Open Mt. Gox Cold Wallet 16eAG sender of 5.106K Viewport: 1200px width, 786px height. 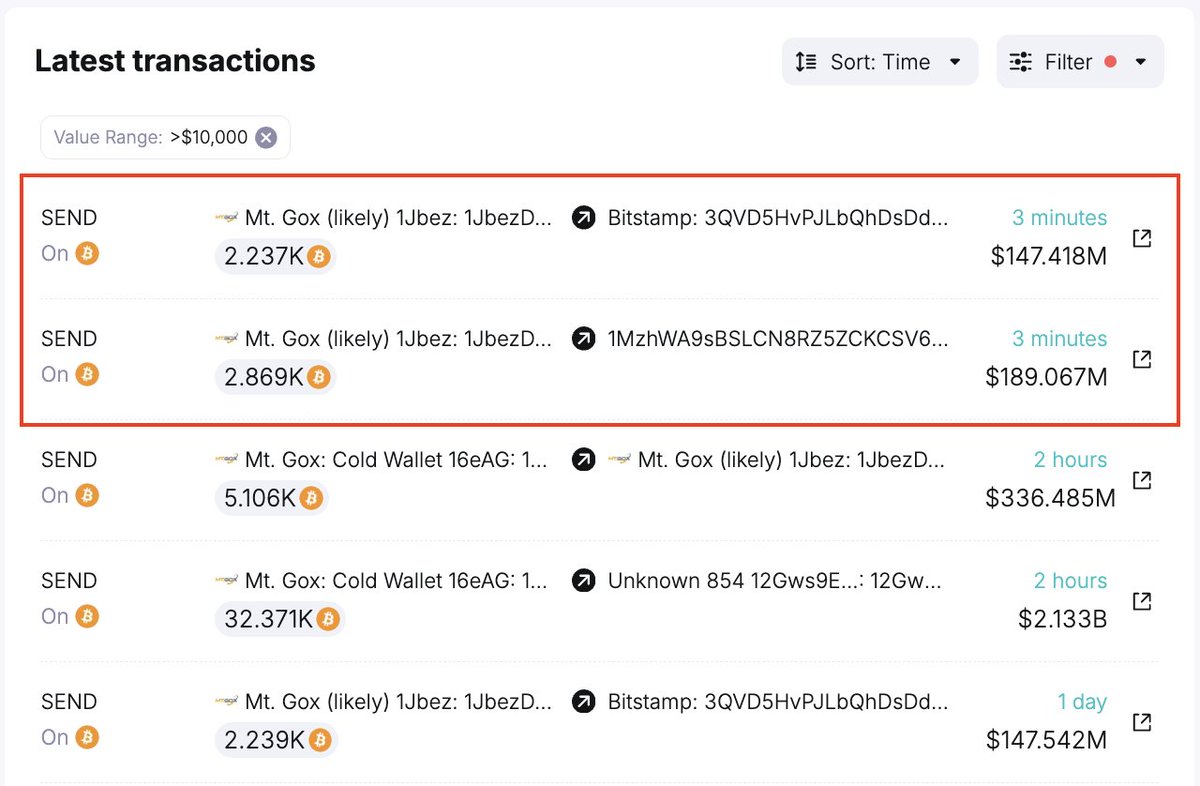point(396,460)
